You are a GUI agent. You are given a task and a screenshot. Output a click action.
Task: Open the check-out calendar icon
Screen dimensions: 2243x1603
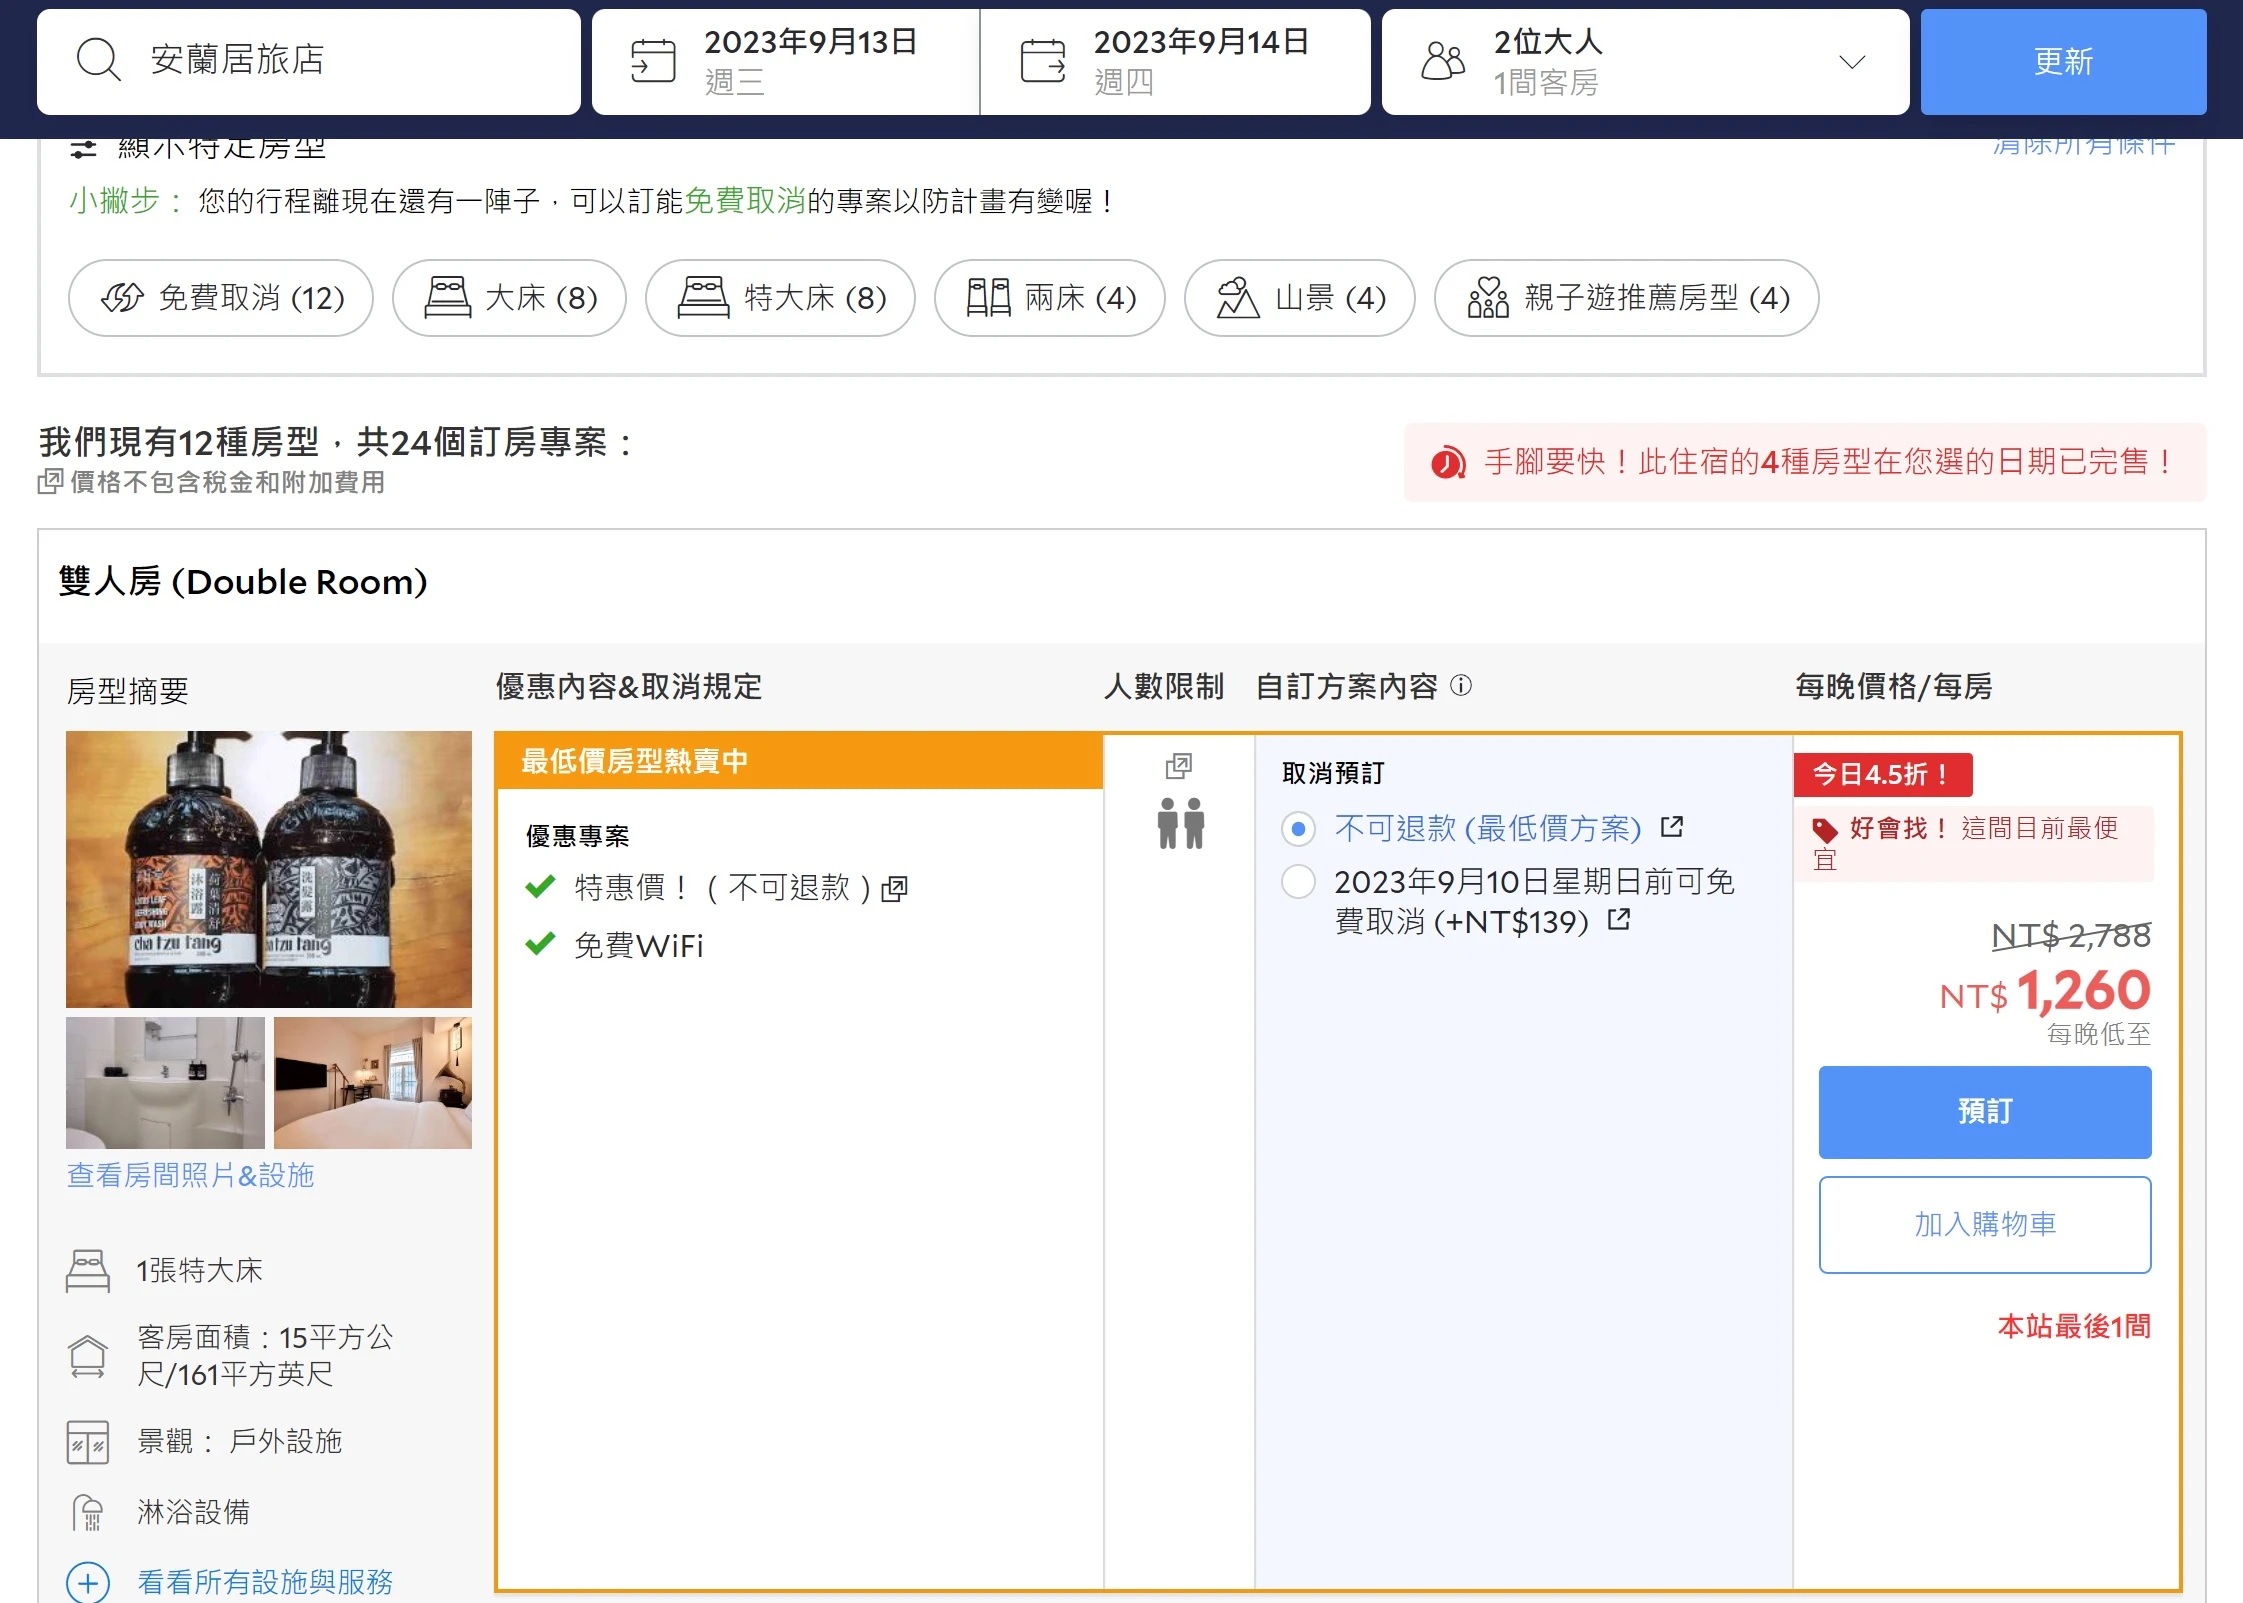pos(1043,61)
